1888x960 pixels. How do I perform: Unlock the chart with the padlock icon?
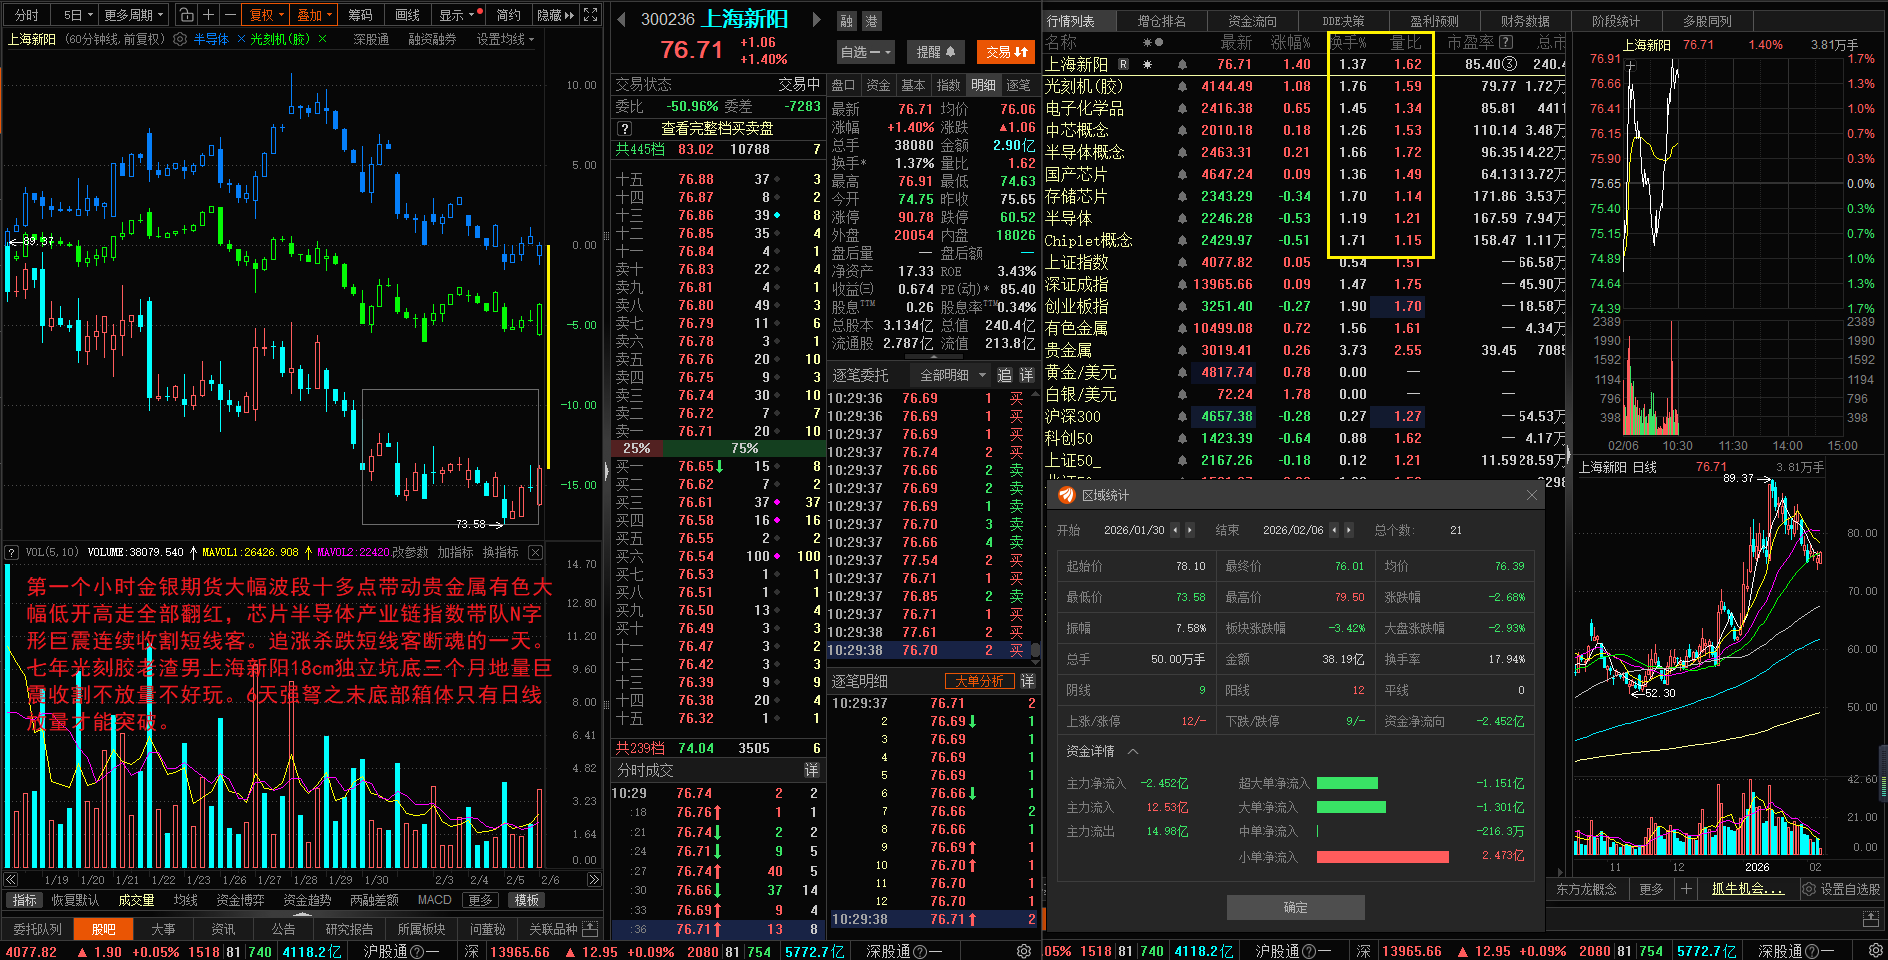click(x=187, y=15)
